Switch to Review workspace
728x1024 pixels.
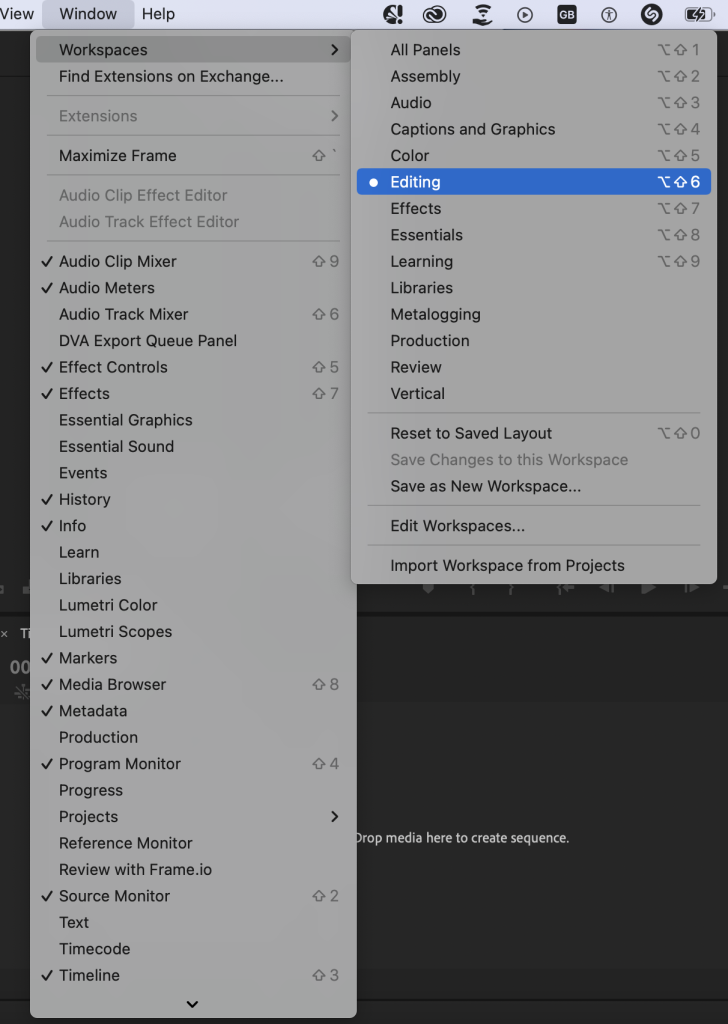(533, 367)
